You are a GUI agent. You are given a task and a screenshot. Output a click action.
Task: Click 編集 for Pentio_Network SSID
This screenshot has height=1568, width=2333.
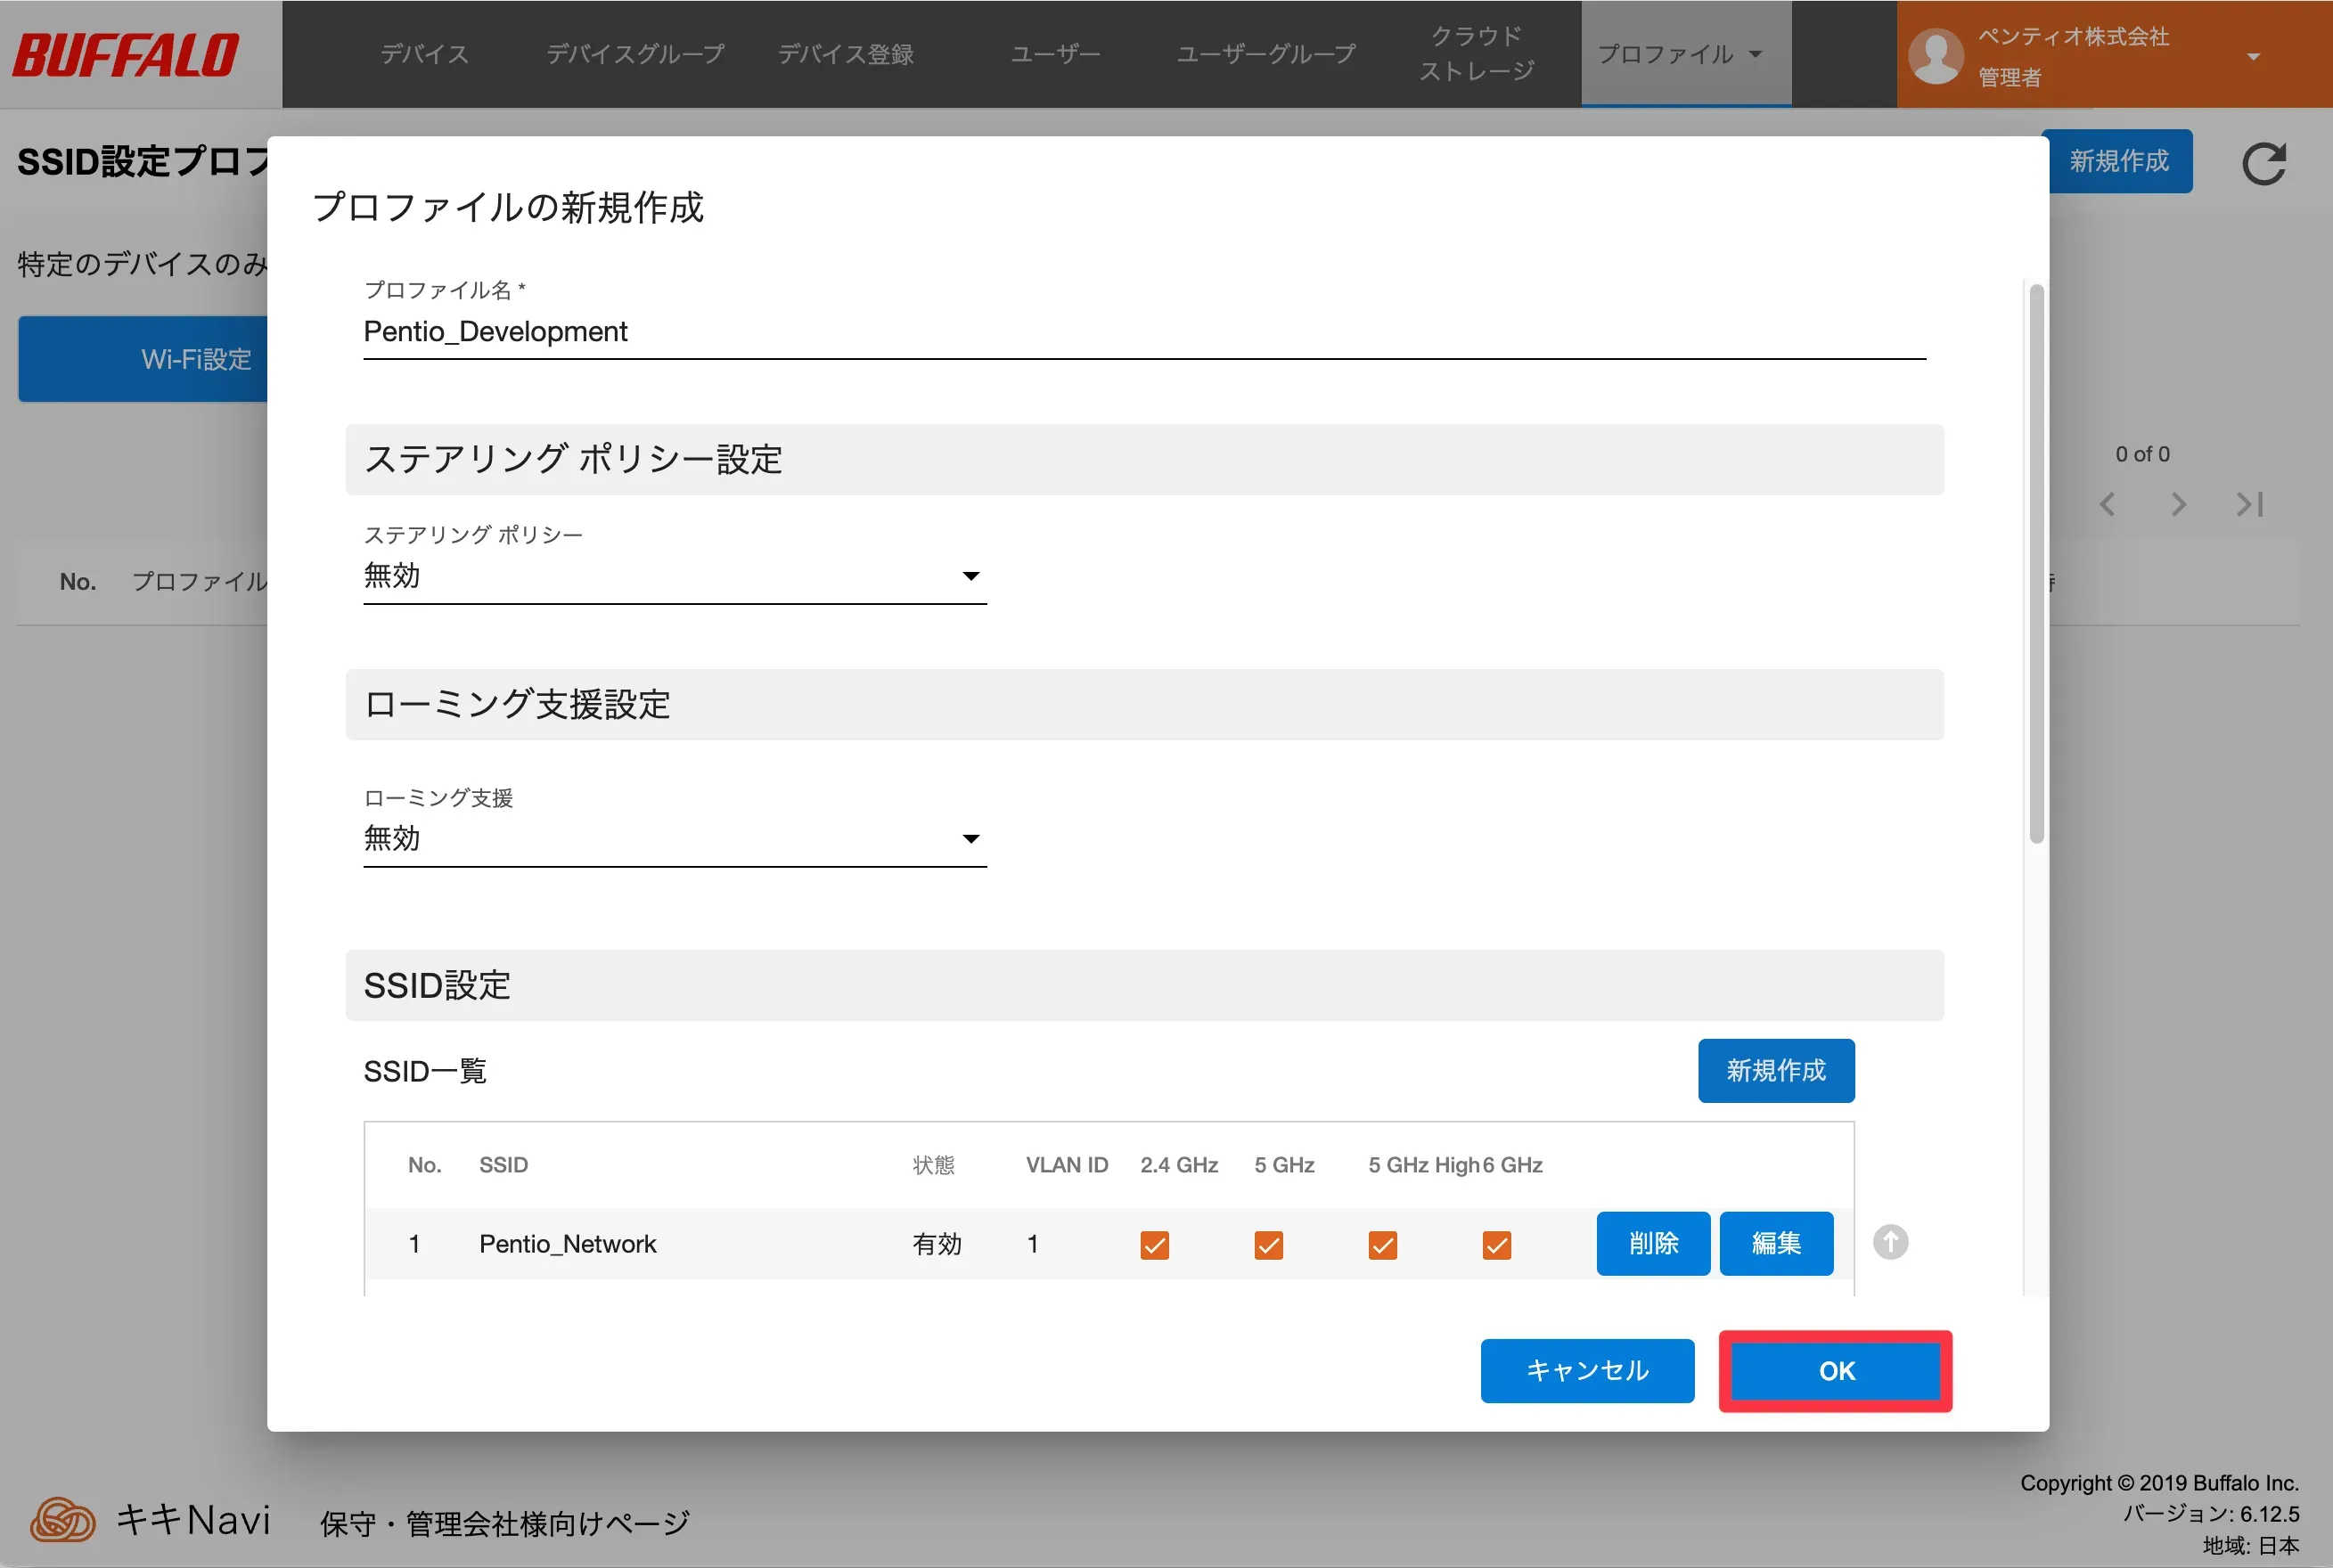(1775, 1243)
